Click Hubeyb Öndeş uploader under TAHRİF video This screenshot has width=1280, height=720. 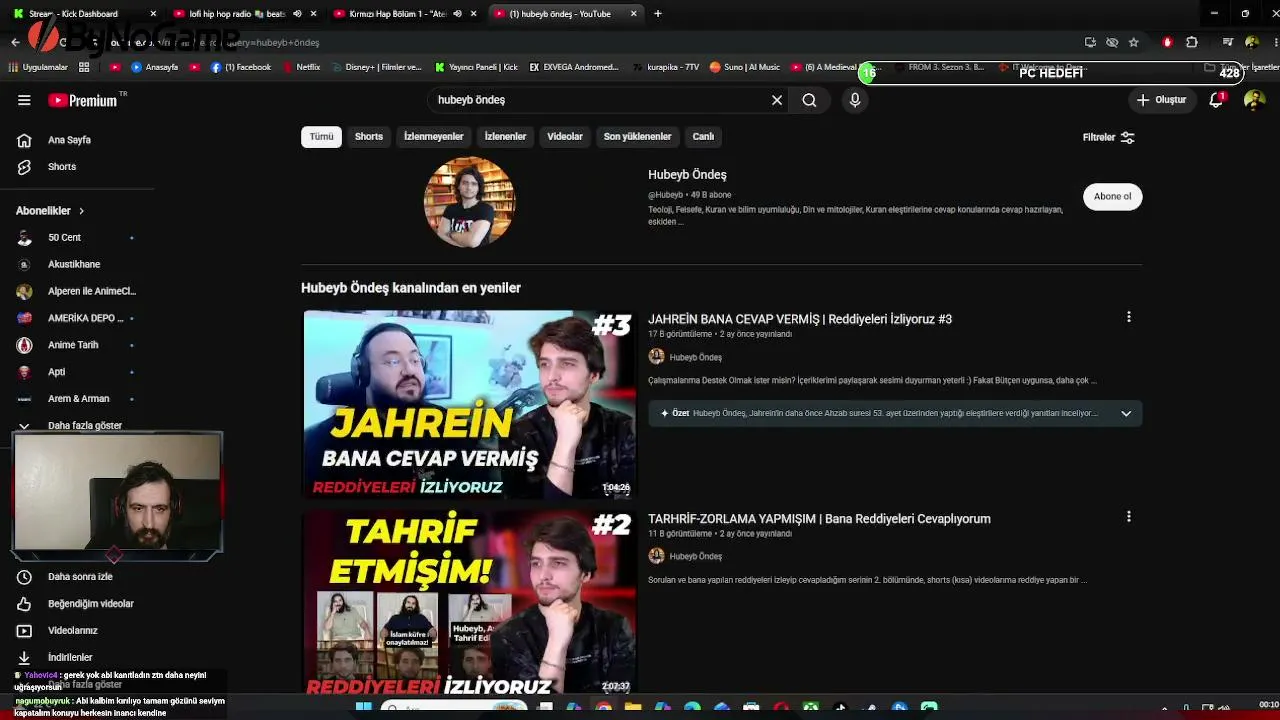(x=695, y=556)
